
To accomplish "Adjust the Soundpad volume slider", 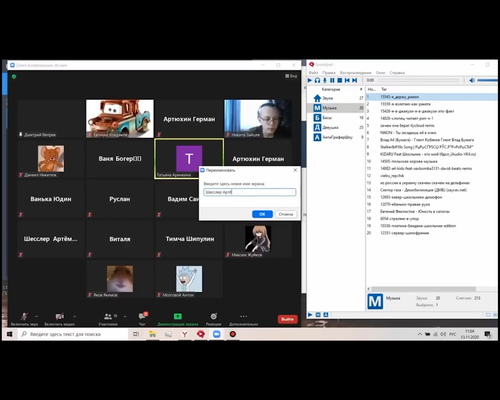I will [487, 80].
